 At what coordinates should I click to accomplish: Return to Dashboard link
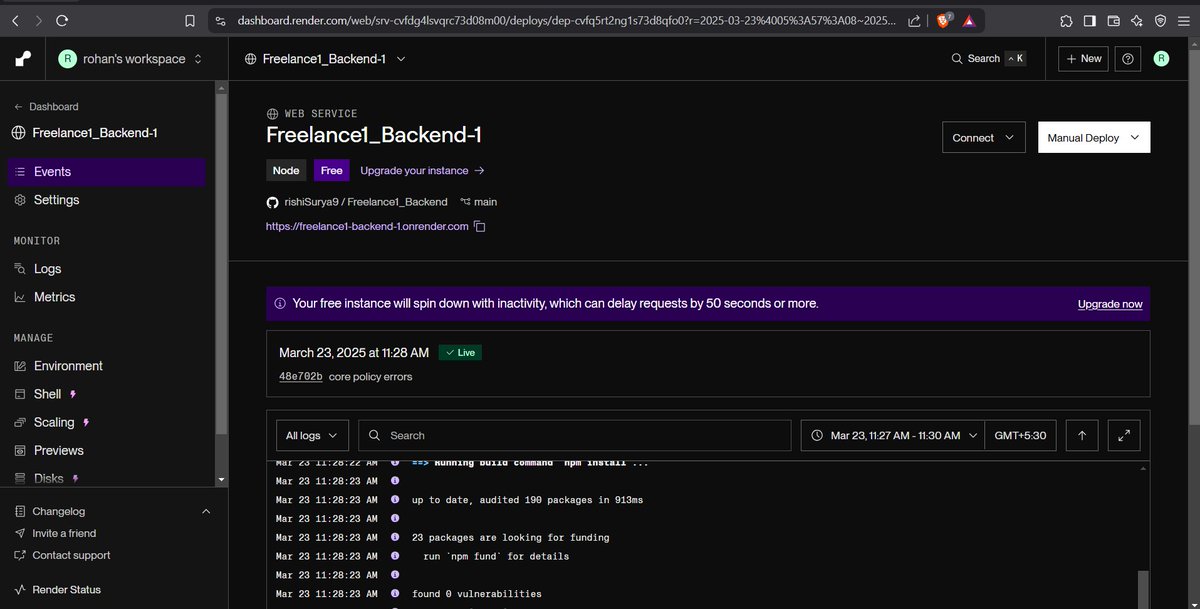pyautogui.click(x=46, y=107)
